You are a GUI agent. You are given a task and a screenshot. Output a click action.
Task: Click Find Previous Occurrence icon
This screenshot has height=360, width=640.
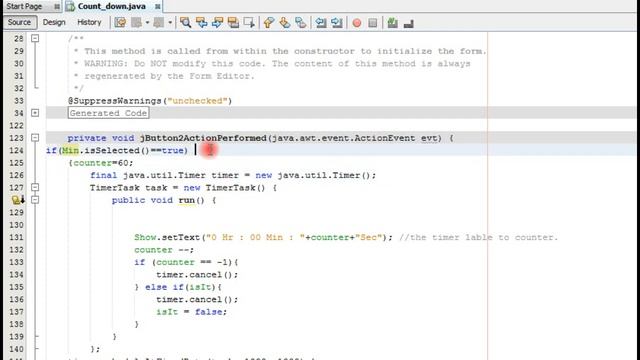pos(201,22)
